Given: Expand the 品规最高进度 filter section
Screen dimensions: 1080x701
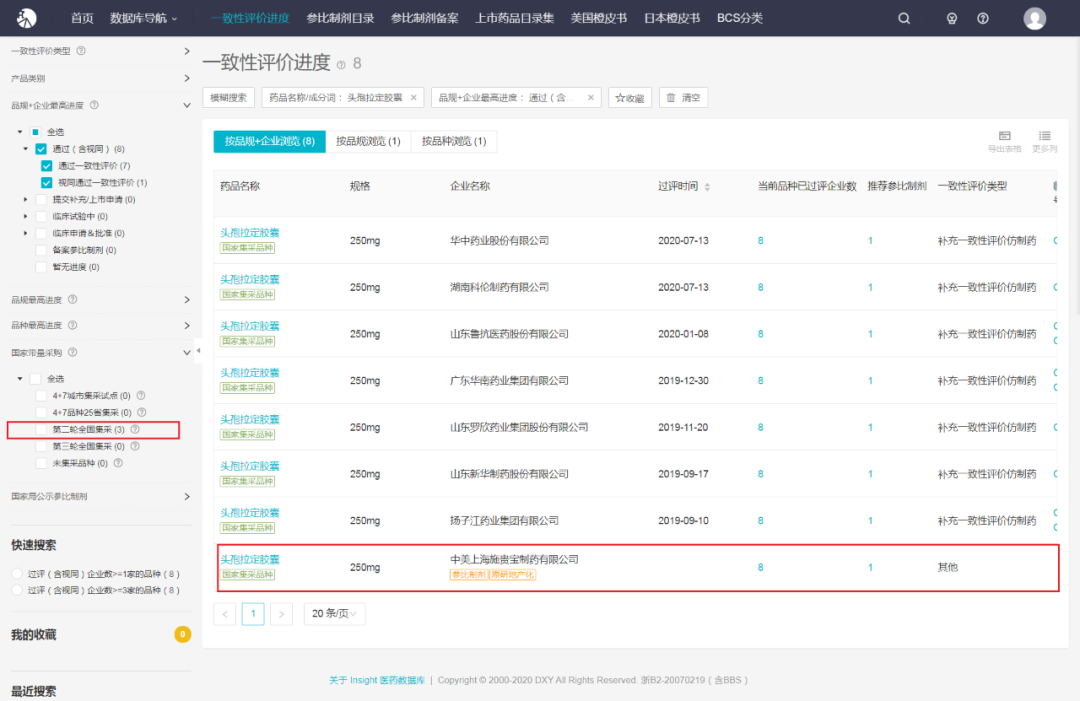Looking at the screenshot, I should [187, 300].
